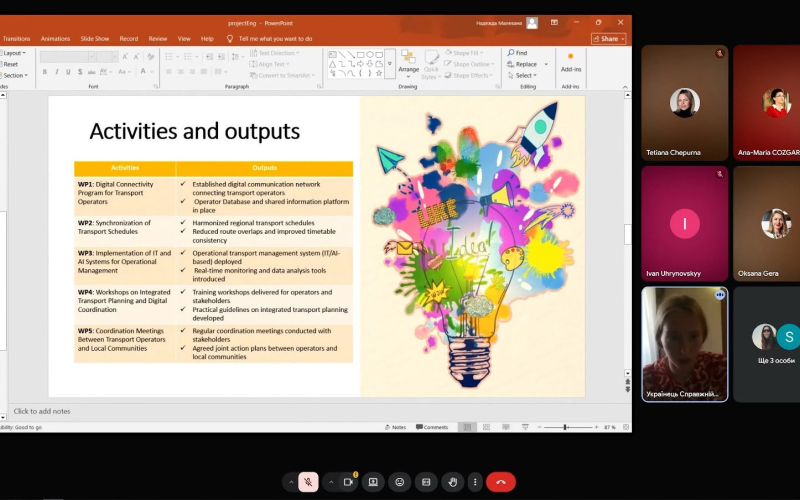The image size is (800, 500).
Task: Click the Arrange icon in Drawing group
Action: pyautogui.click(x=408, y=62)
